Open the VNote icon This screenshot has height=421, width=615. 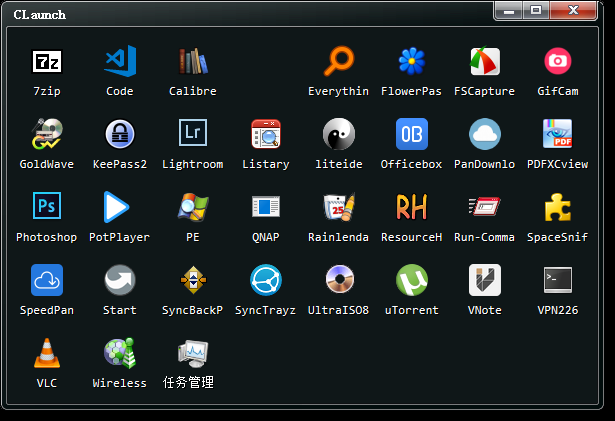point(485,280)
